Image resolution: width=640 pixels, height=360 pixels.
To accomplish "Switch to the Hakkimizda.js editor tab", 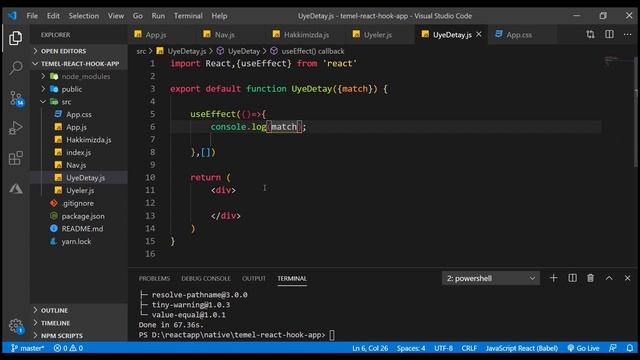I will pyautogui.click(x=307, y=35).
